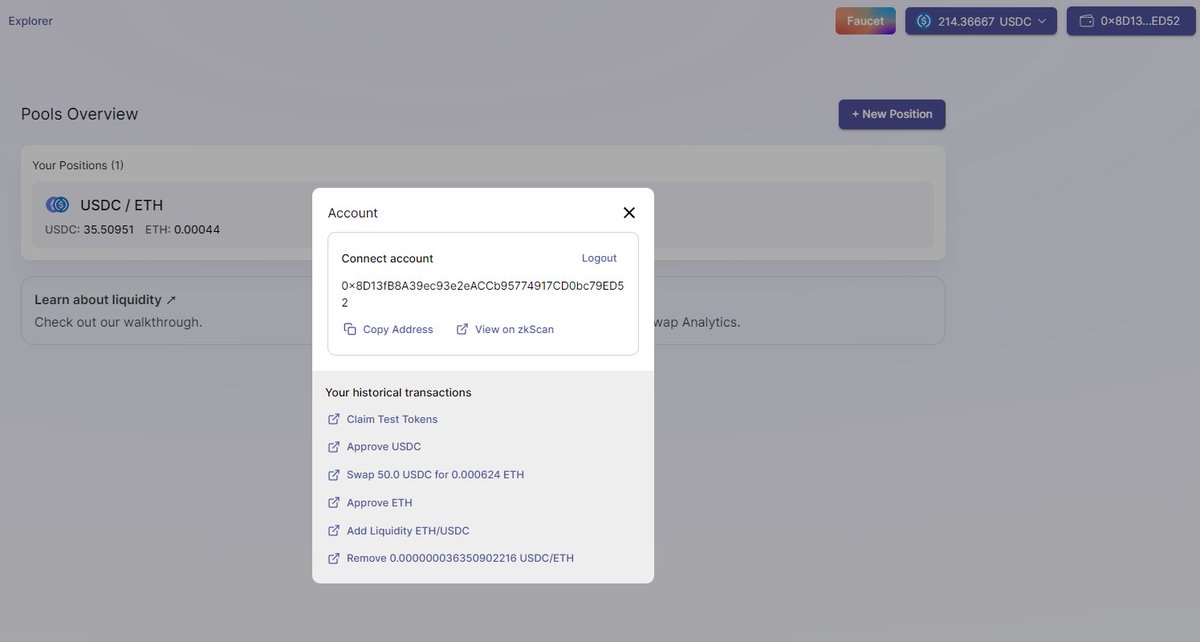Click the USDC: 35.50951 position value

(89, 229)
